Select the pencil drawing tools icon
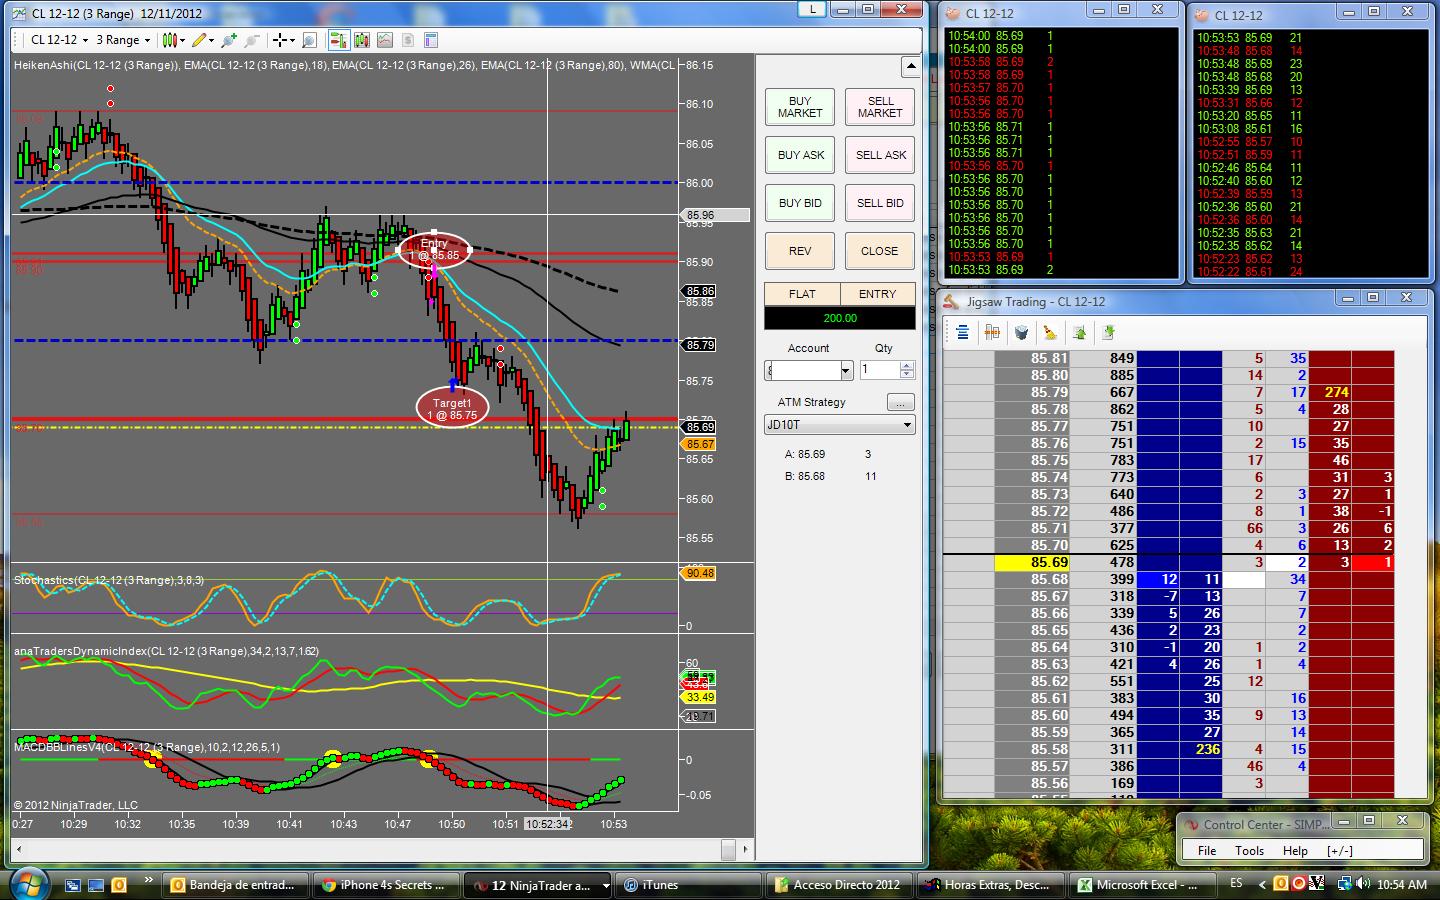Image resolution: width=1440 pixels, height=900 pixels. (x=199, y=40)
